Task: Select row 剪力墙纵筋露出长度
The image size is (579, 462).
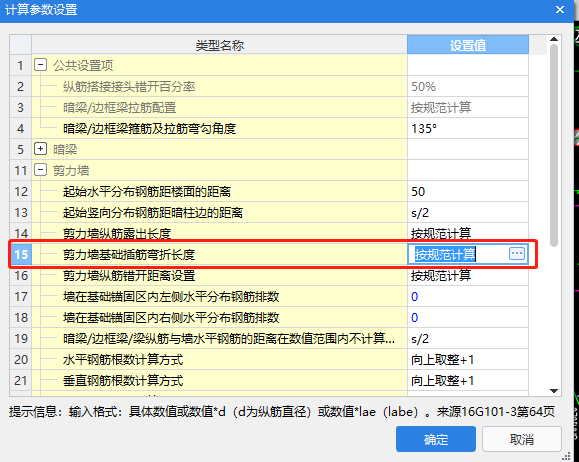Action: click(x=219, y=233)
